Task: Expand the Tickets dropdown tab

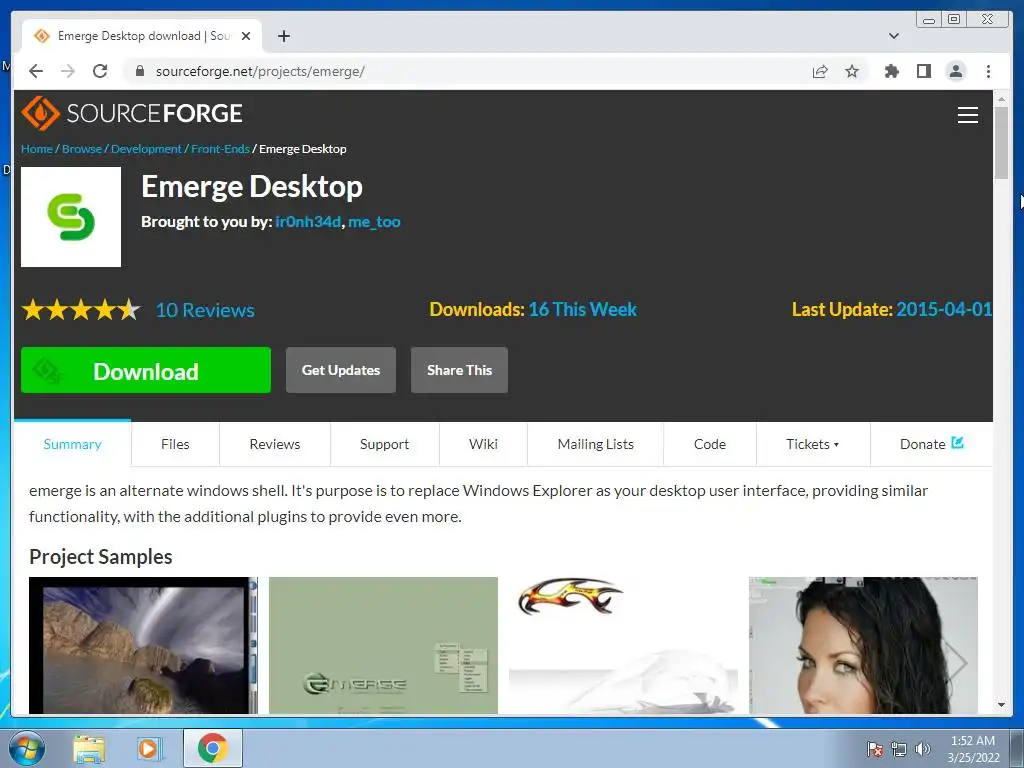Action: (x=813, y=444)
